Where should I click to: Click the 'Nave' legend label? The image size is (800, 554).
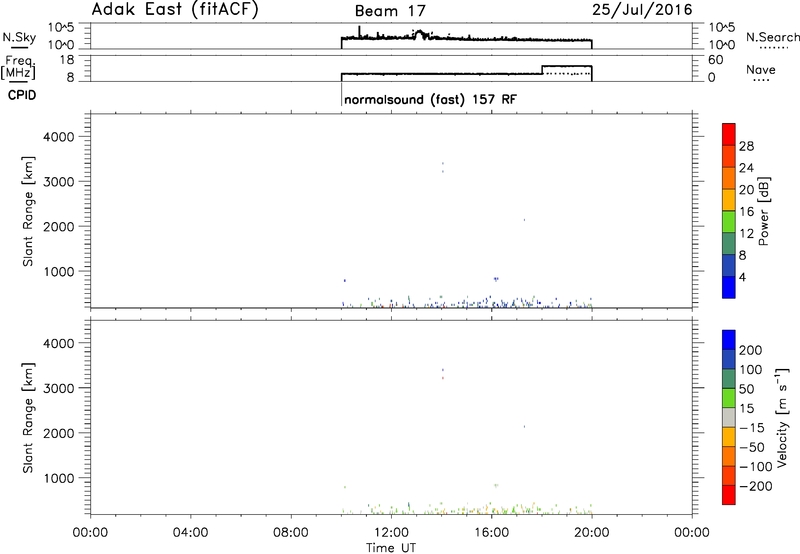760,69
